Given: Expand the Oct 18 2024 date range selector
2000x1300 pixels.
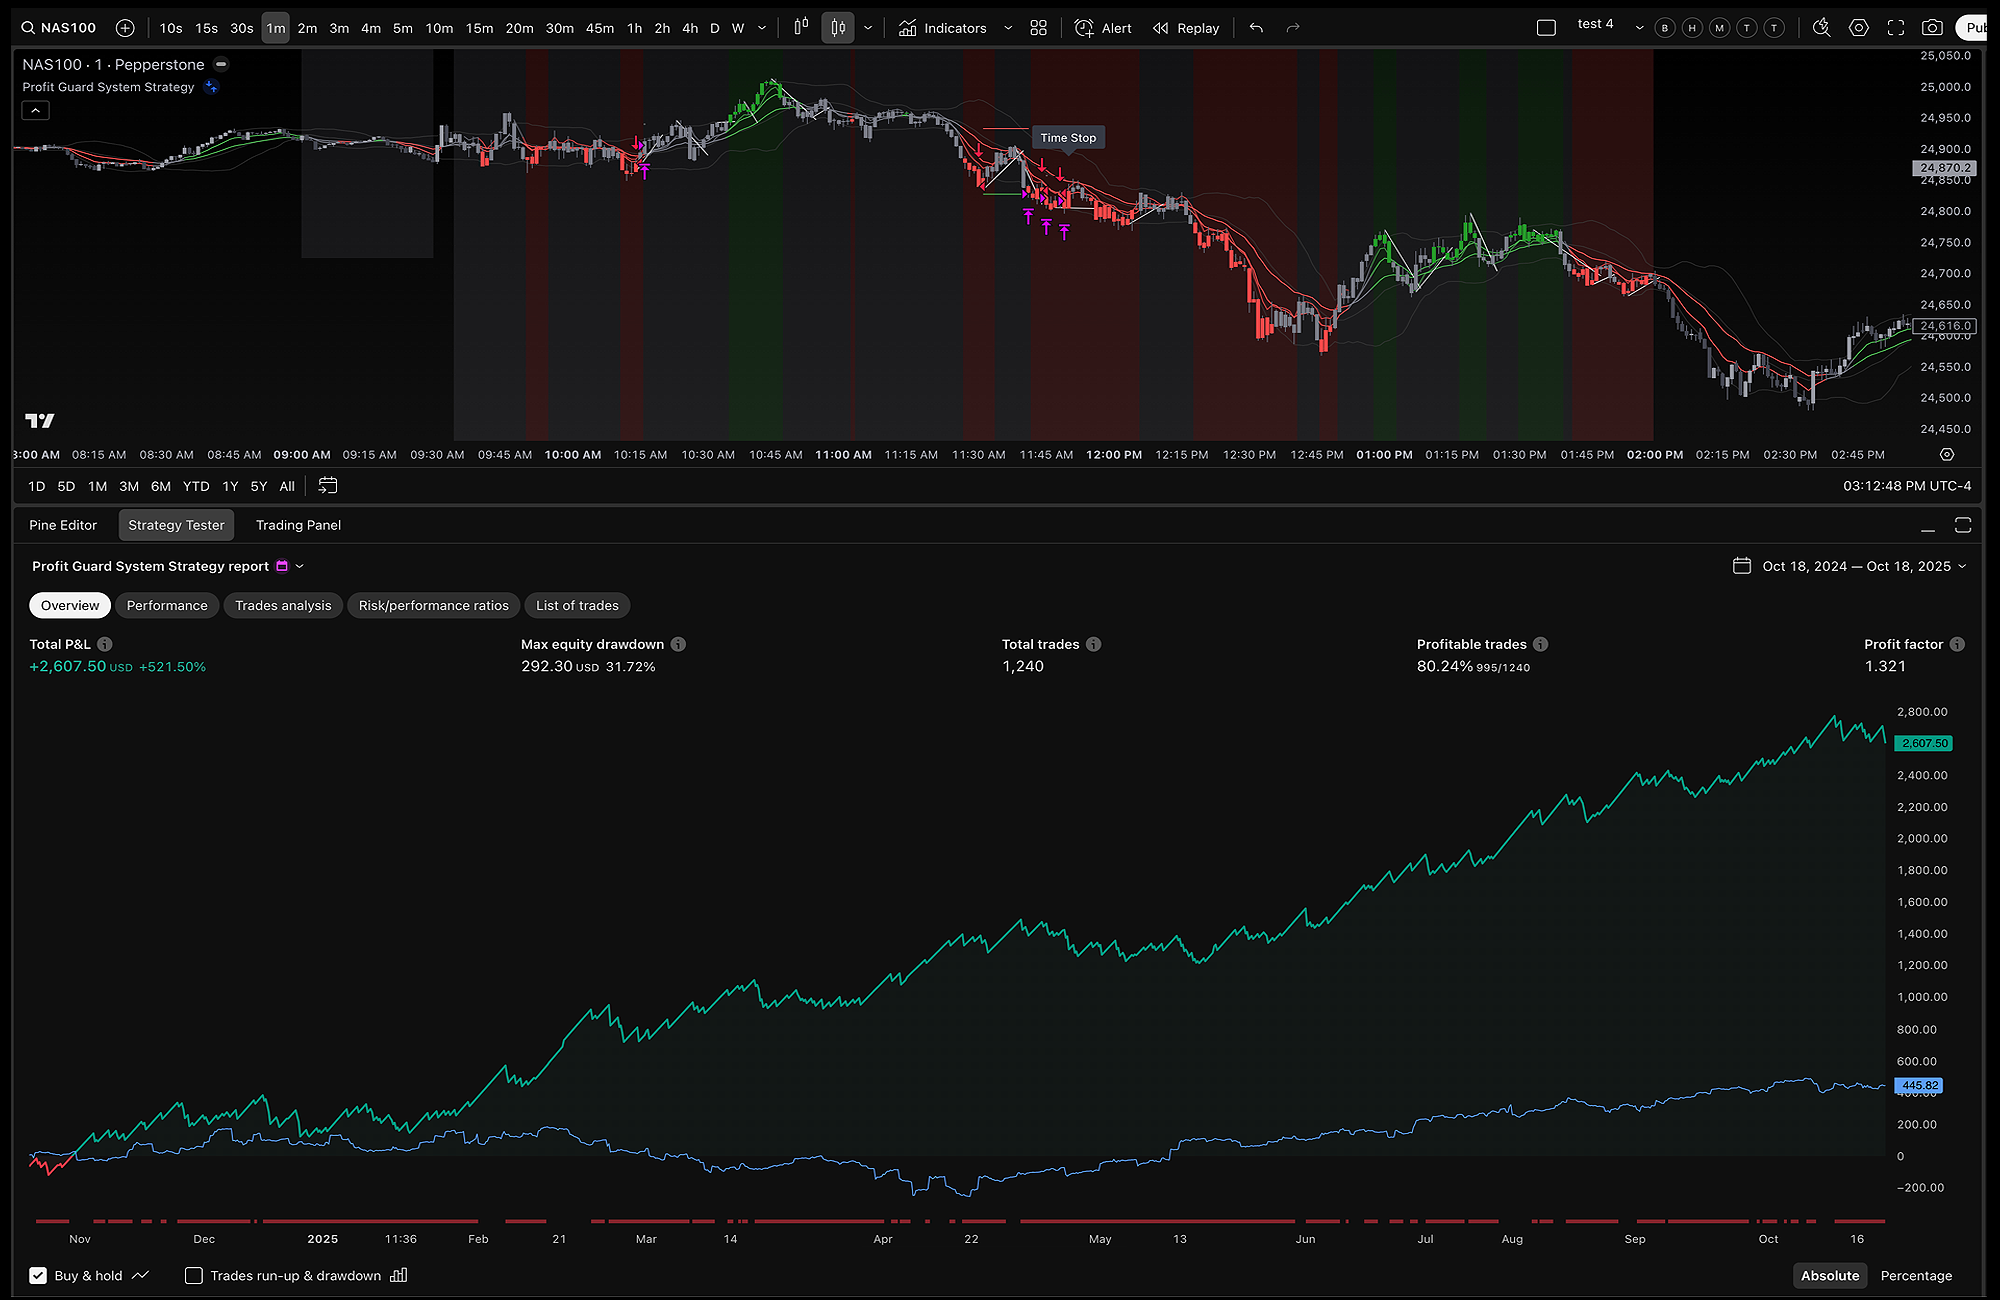Looking at the screenshot, I should [x=1964, y=565].
